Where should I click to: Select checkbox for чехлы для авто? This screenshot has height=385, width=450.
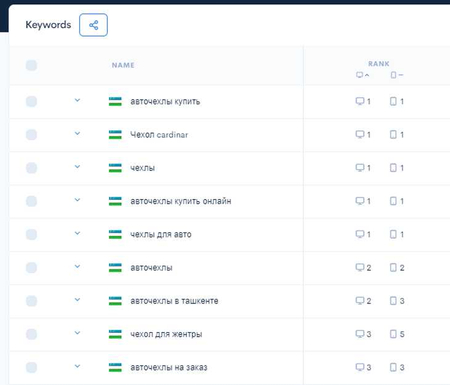click(31, 234)
